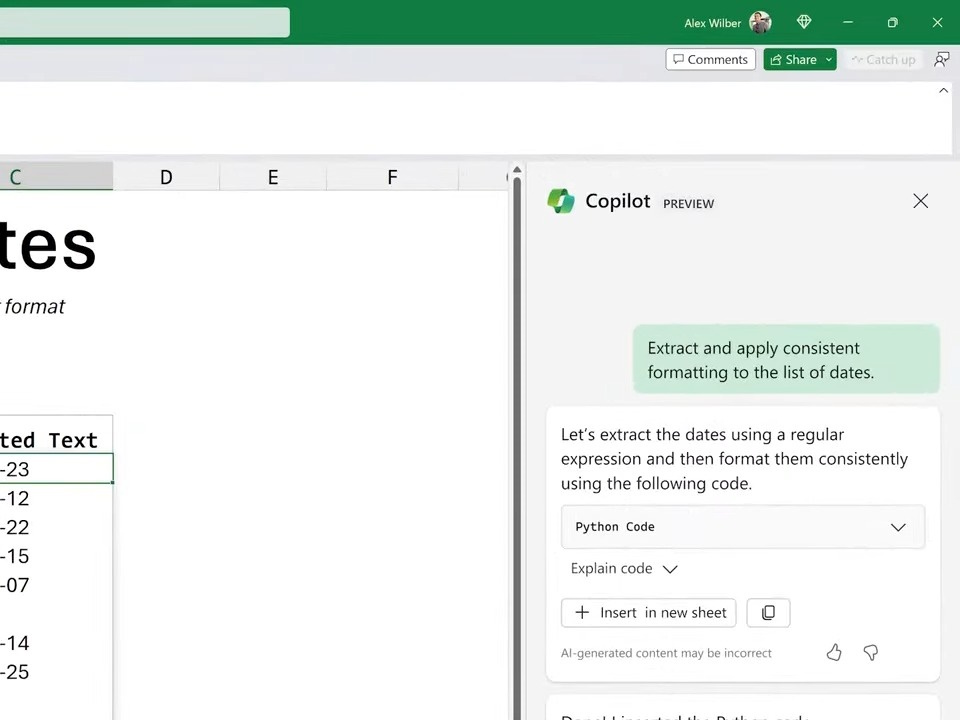Click the Alex Wilber user name

[712, 23]
